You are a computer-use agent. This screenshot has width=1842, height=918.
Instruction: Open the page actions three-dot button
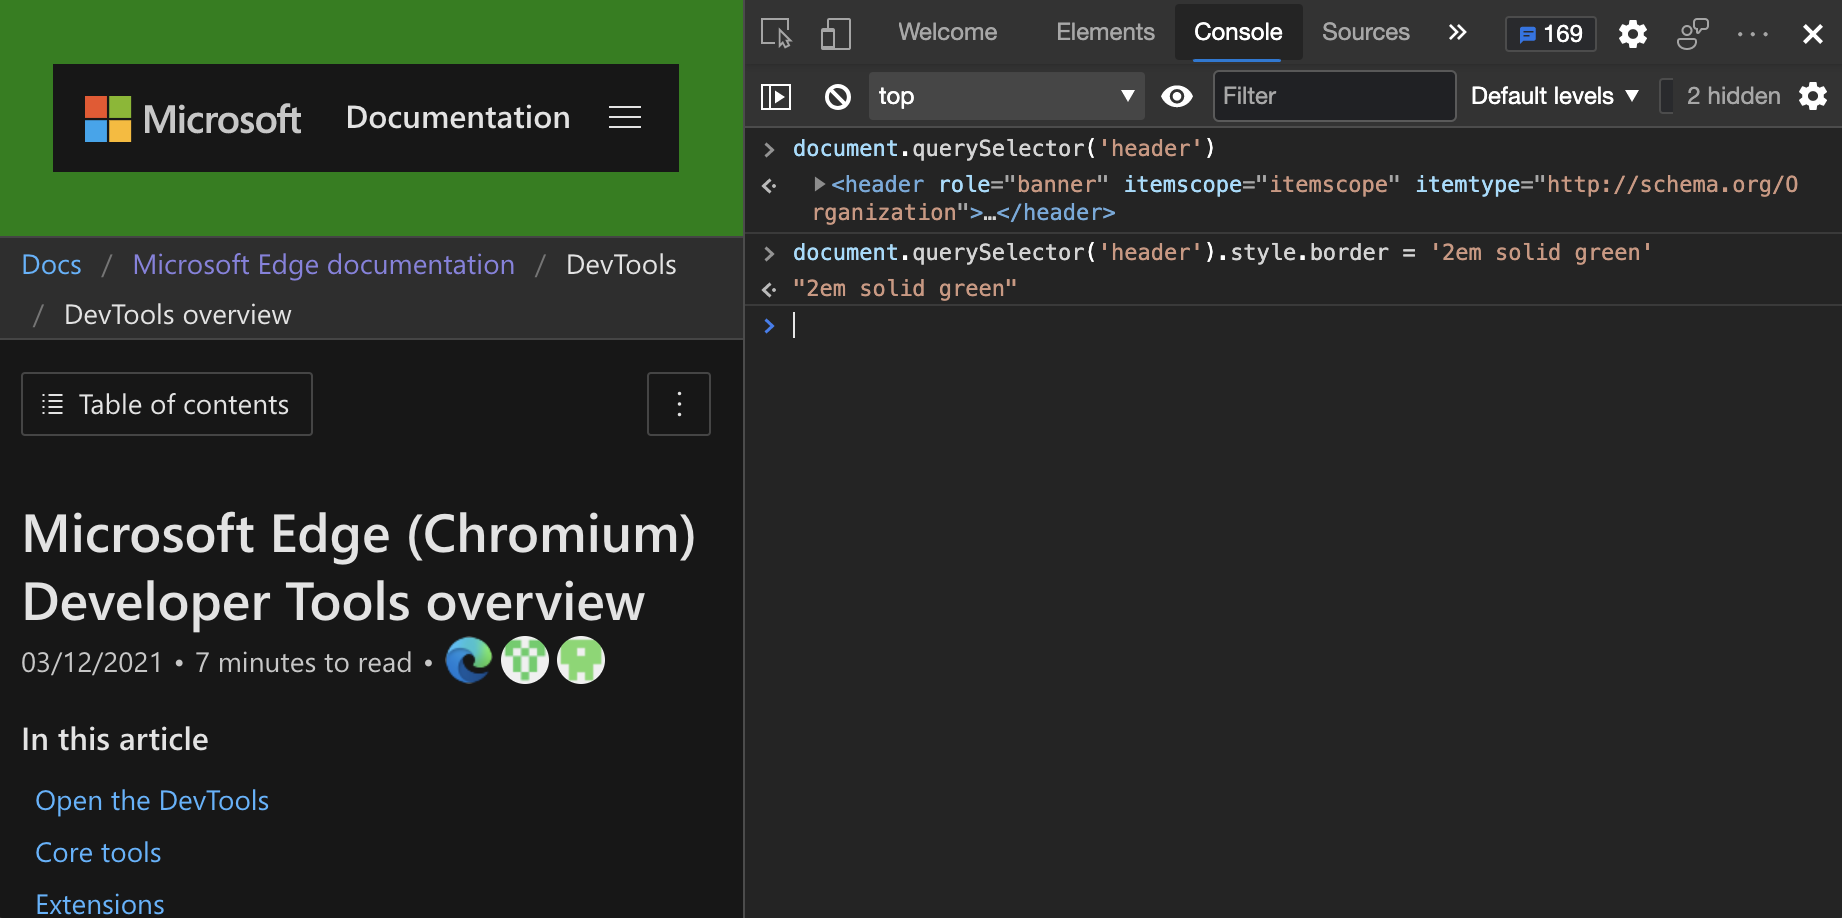pyautogui.click(x=679, y=404)
